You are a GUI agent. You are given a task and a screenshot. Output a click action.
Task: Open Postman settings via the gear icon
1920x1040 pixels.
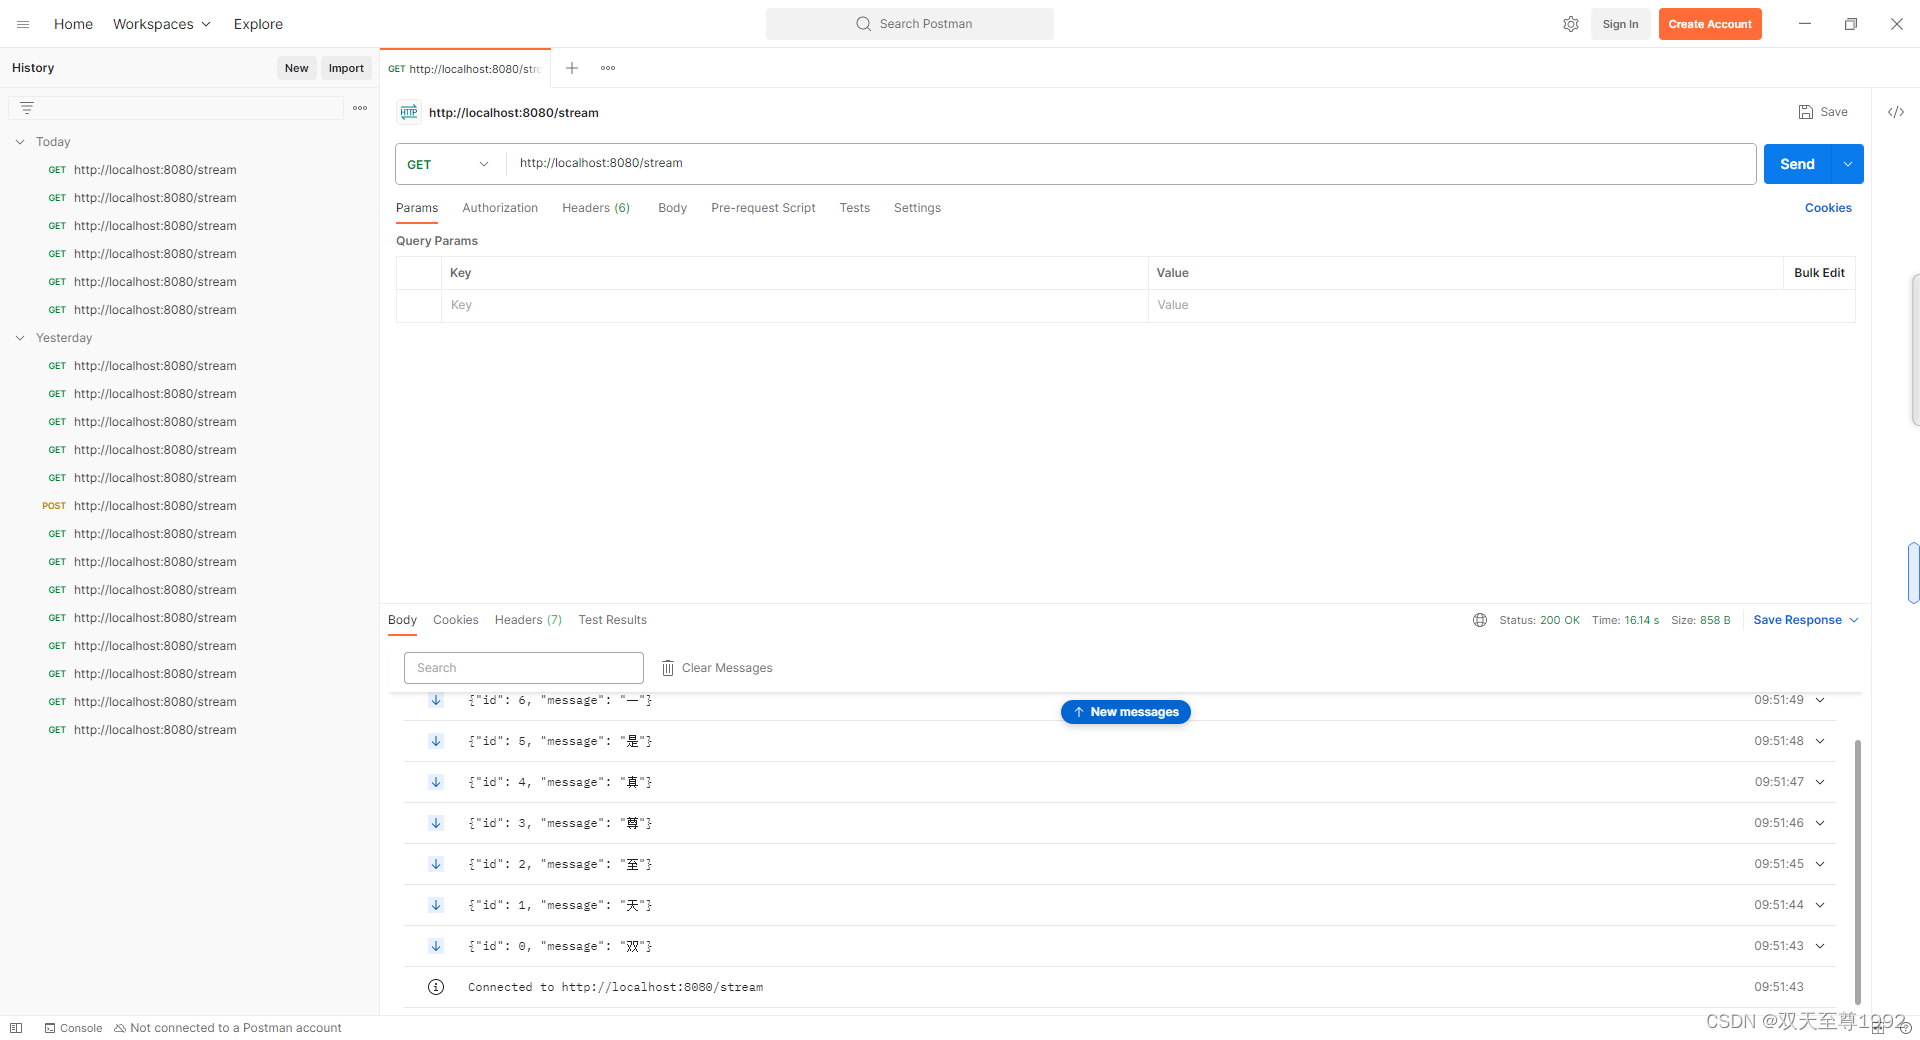point(1570,23)
